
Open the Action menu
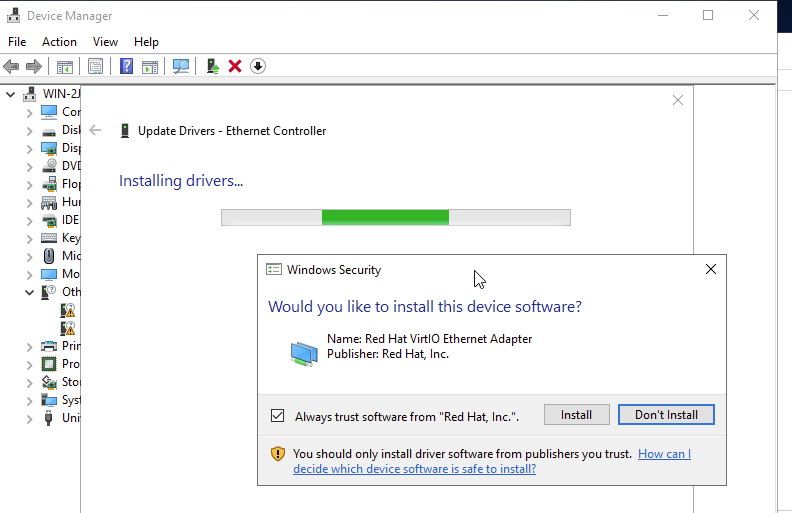coord(59,42)
